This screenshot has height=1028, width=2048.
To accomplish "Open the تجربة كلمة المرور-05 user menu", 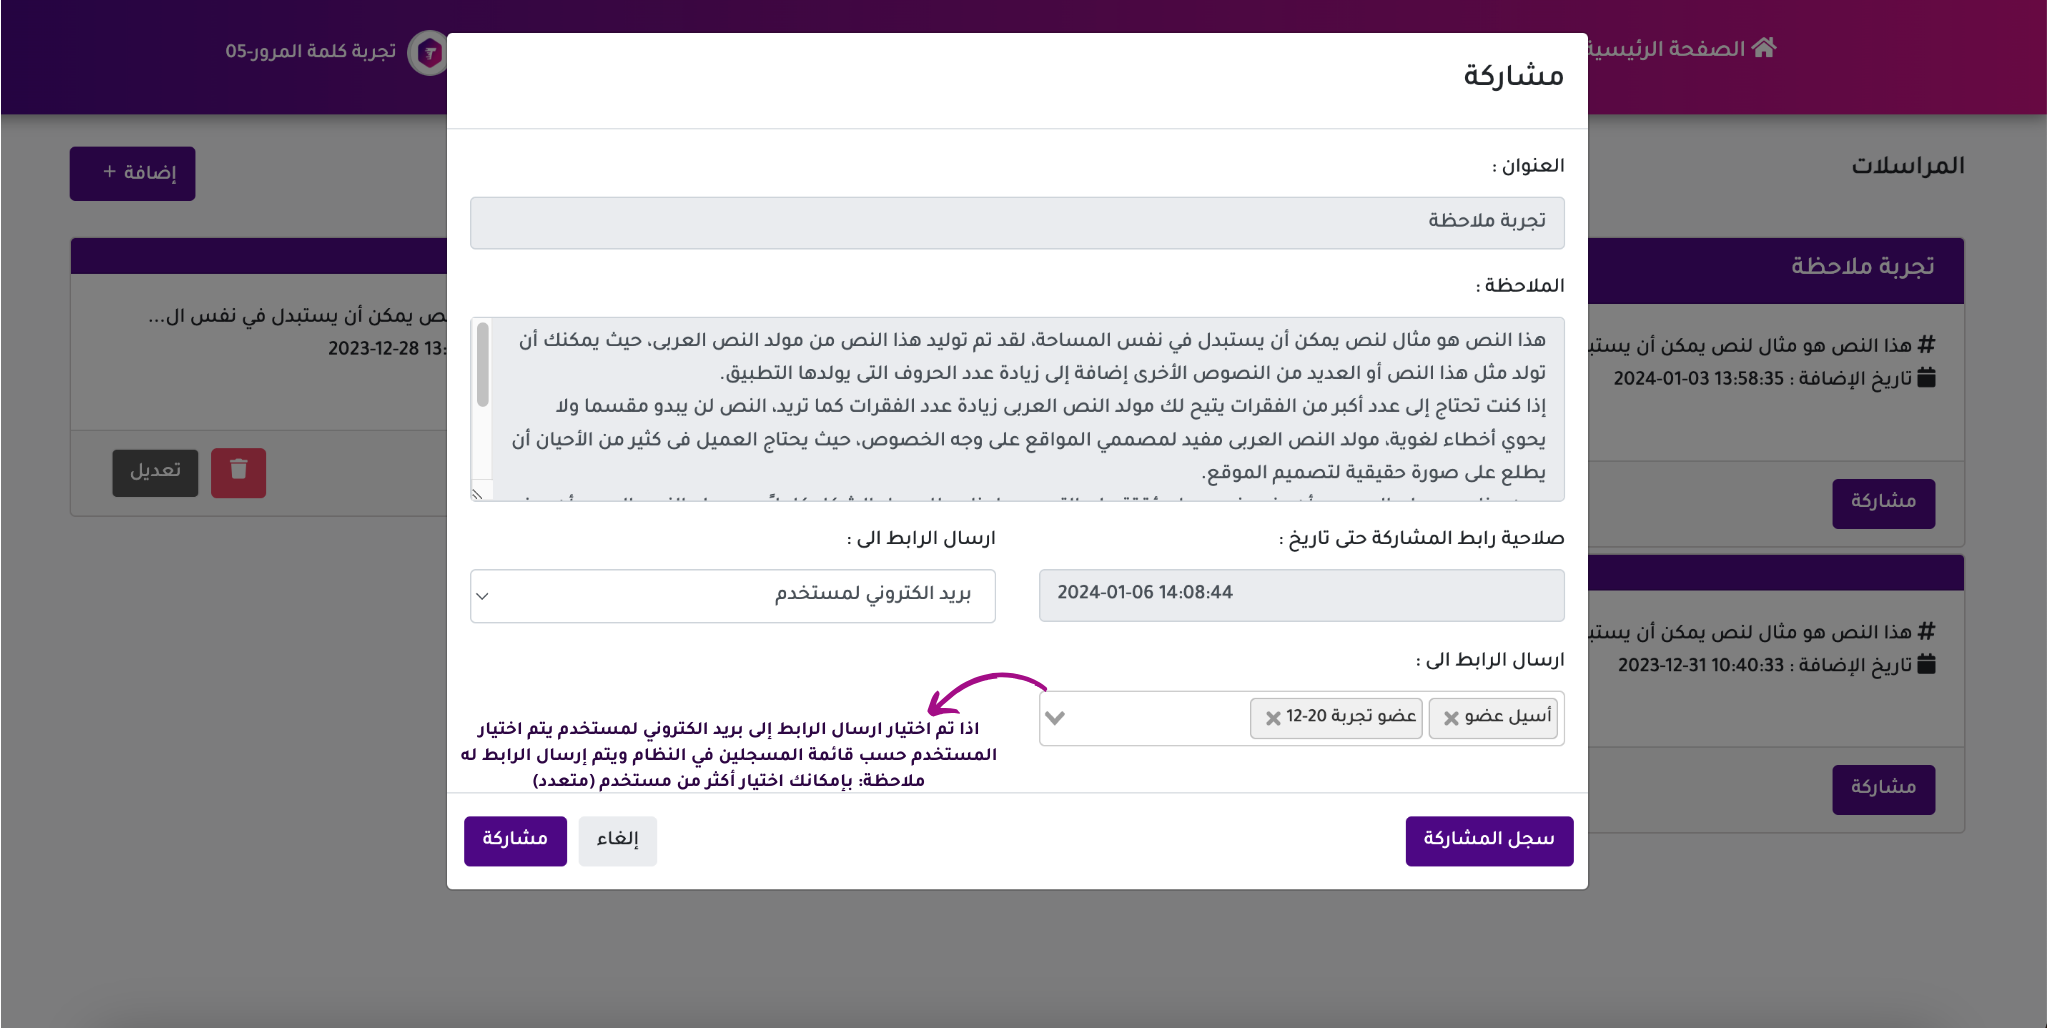I will point(310,51).
